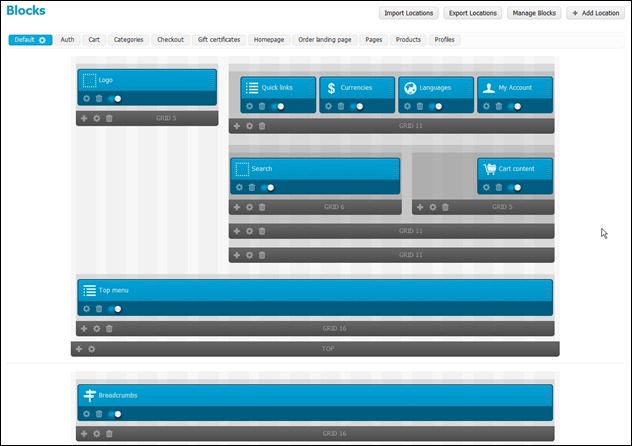Select the Order landing page tab
Viewport: 632px width, 446px height.
point(325,40)
